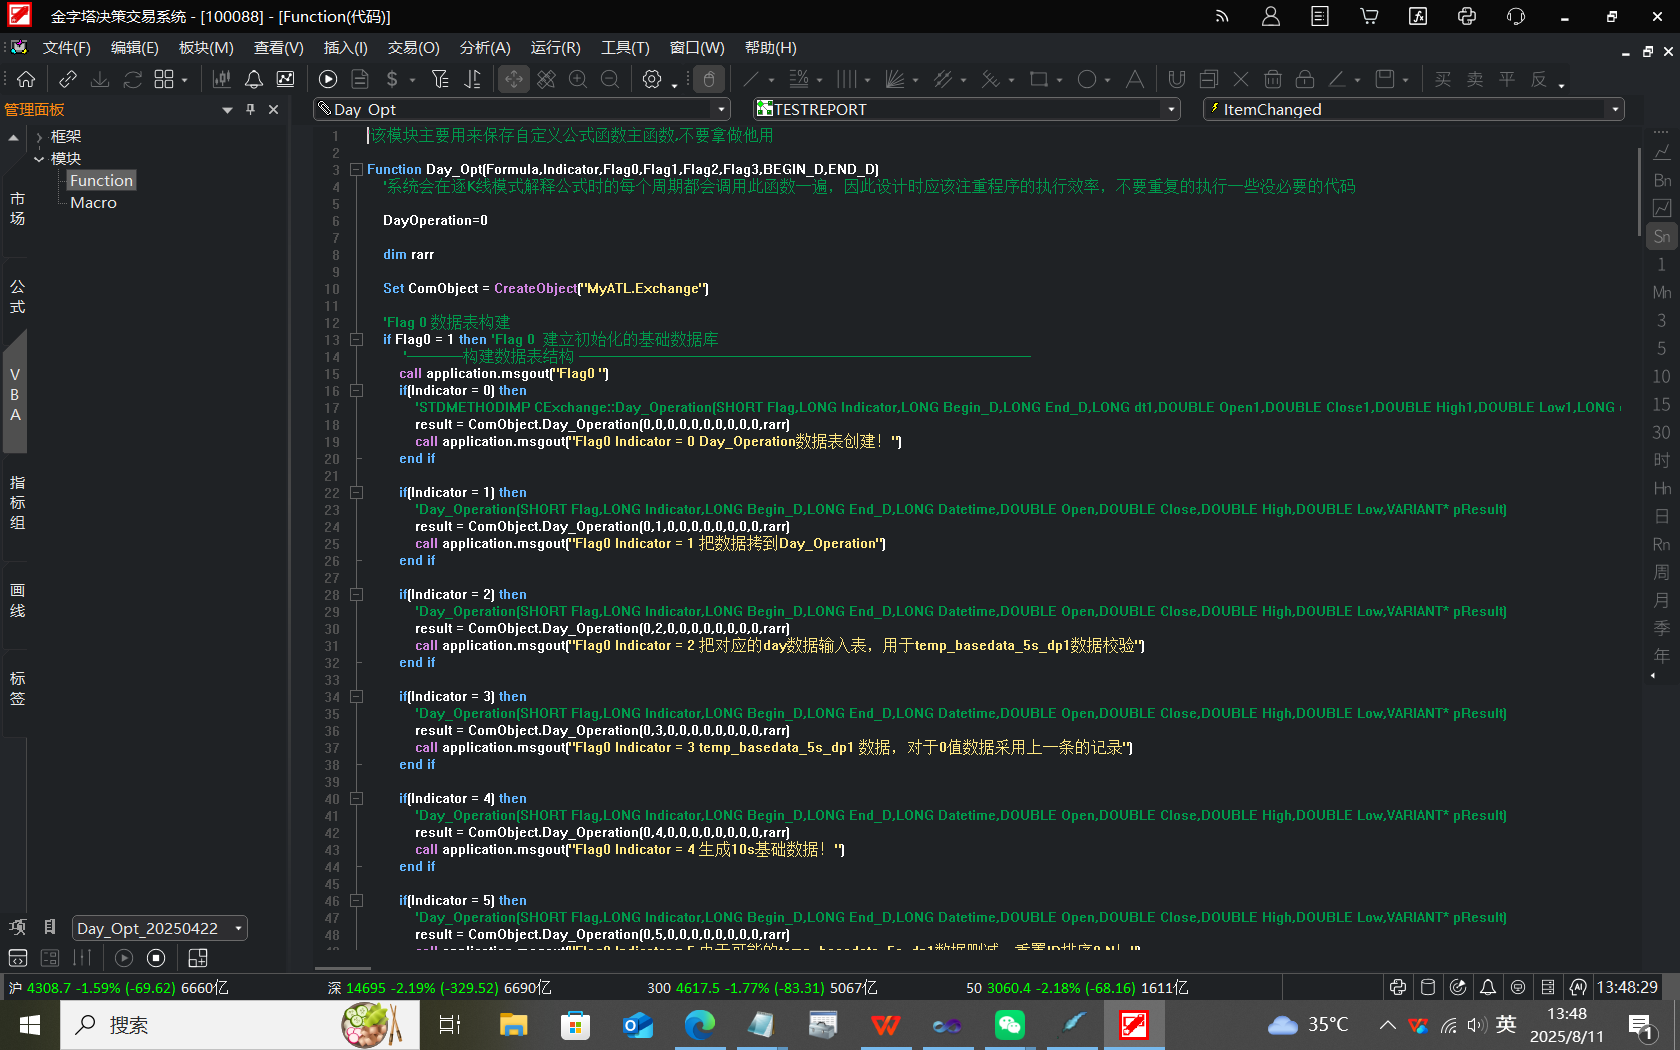Click the Home icon in toolbar

[26, 79]
